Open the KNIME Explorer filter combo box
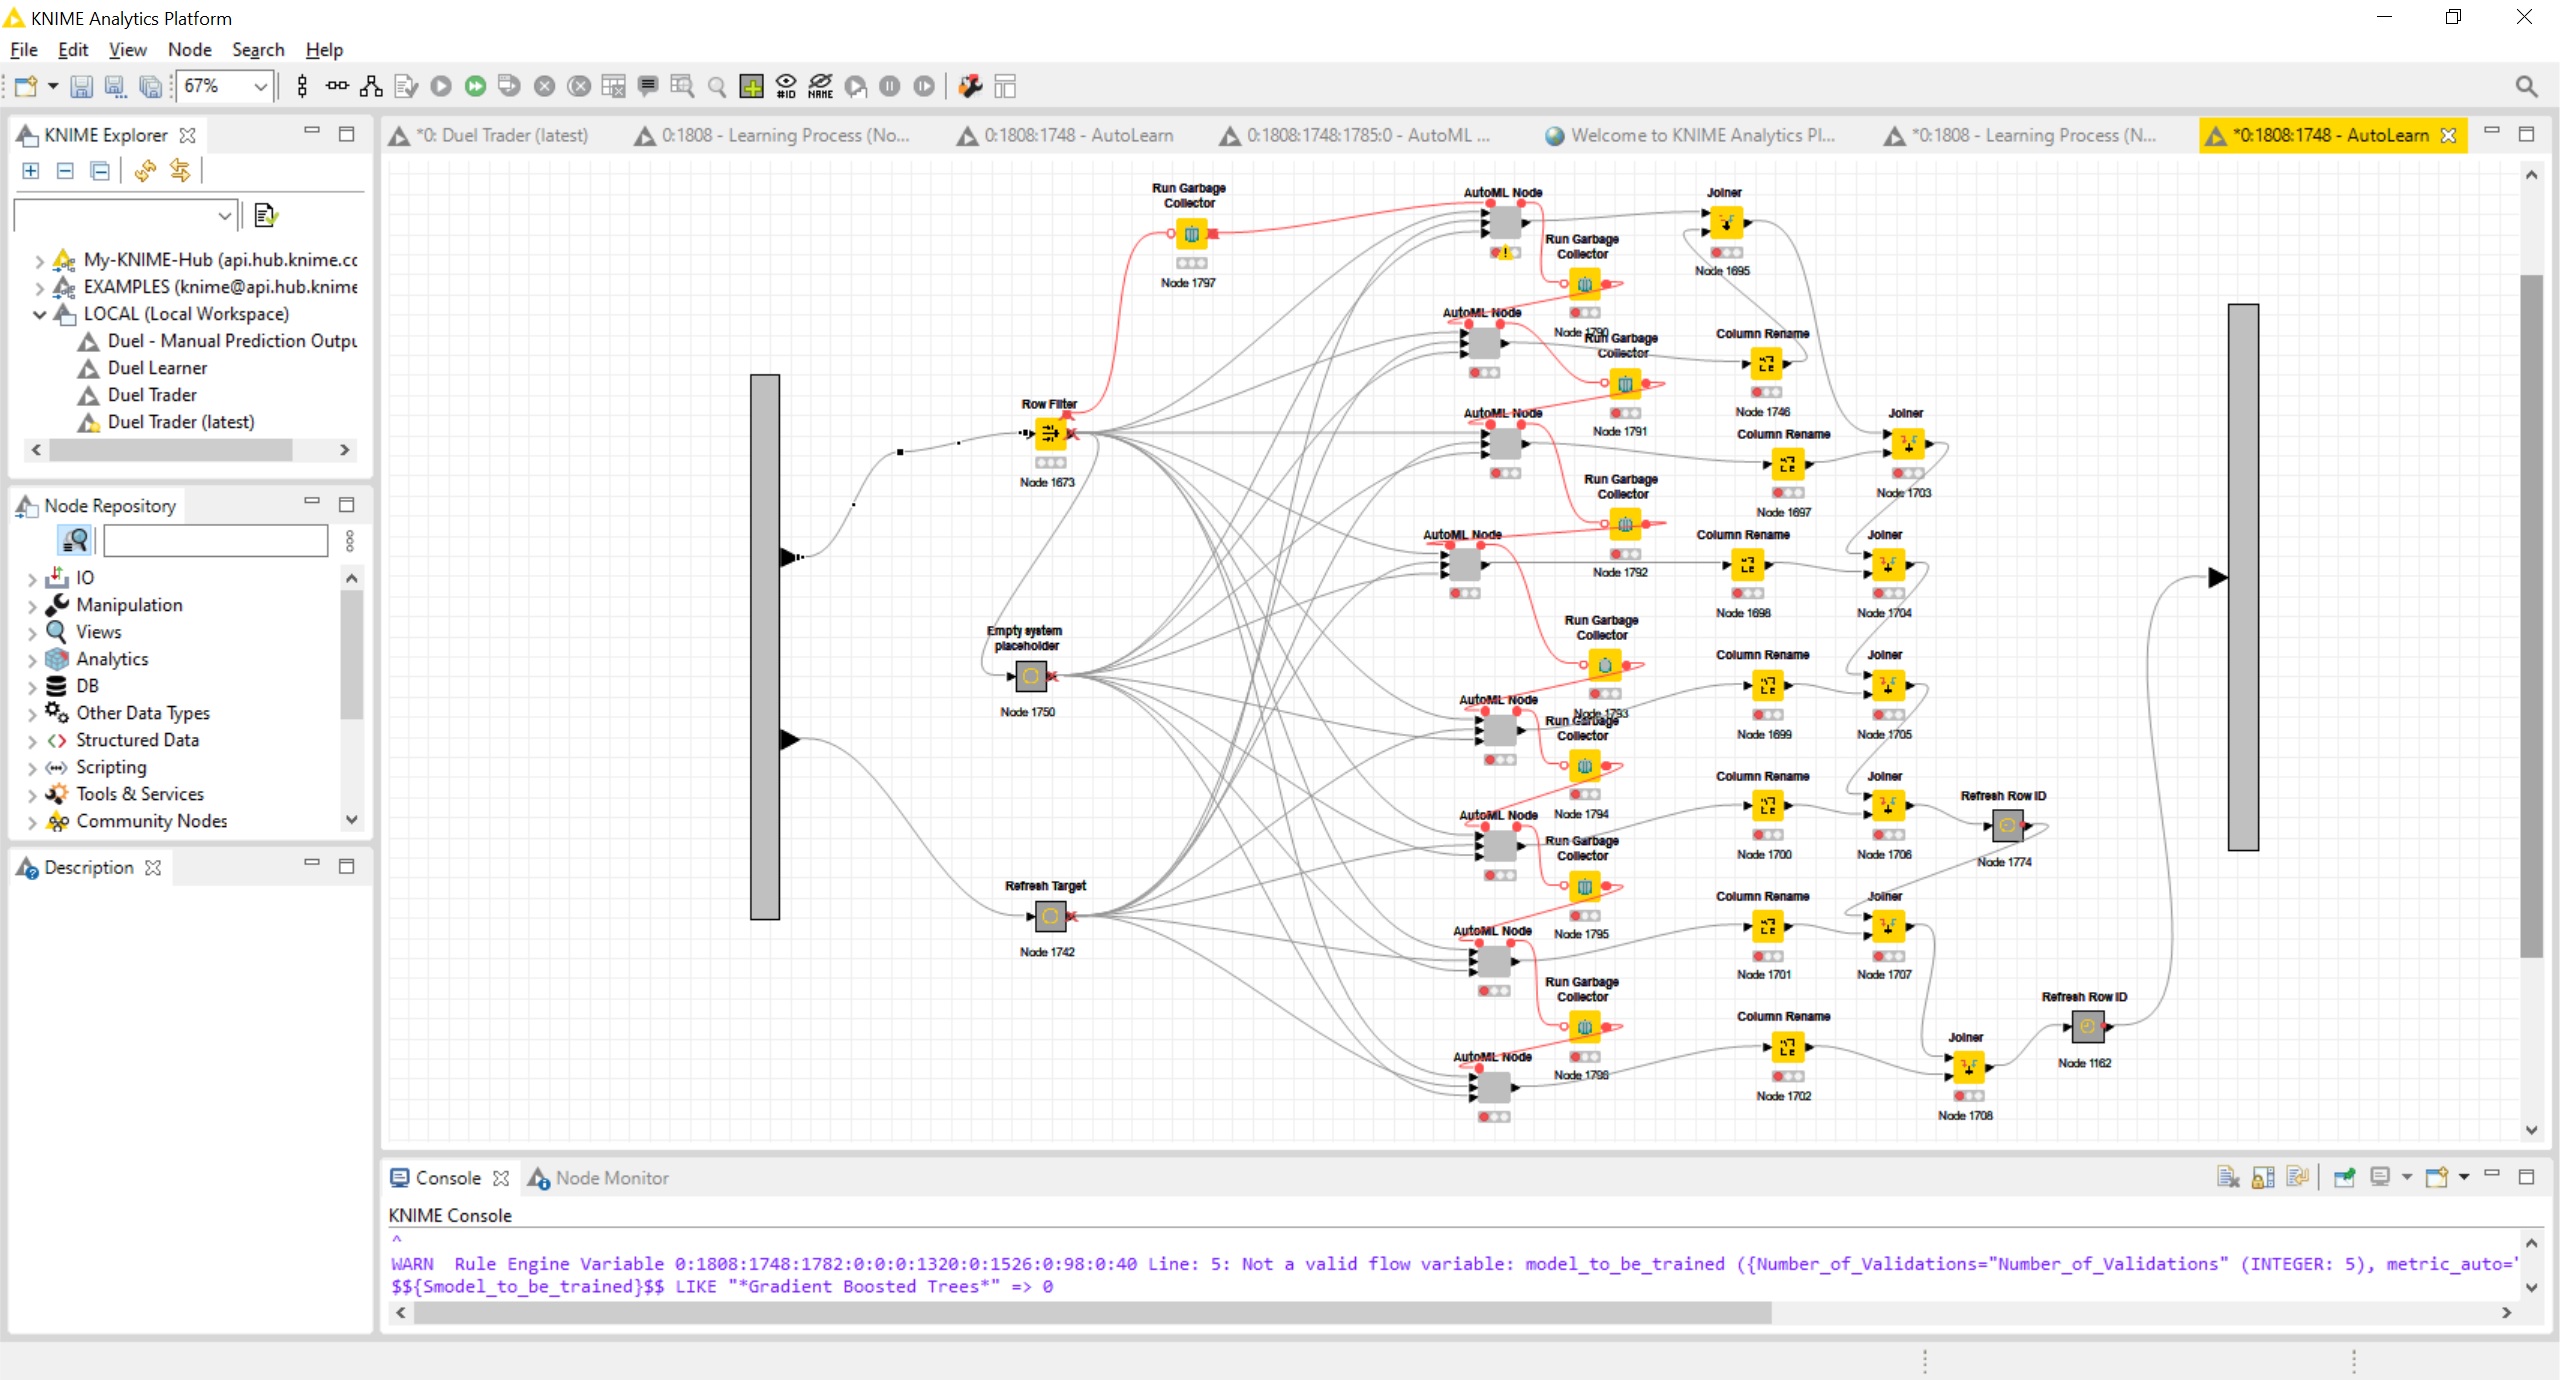The width and height of the screenshot is (2560, 1380). pos(125,215)
